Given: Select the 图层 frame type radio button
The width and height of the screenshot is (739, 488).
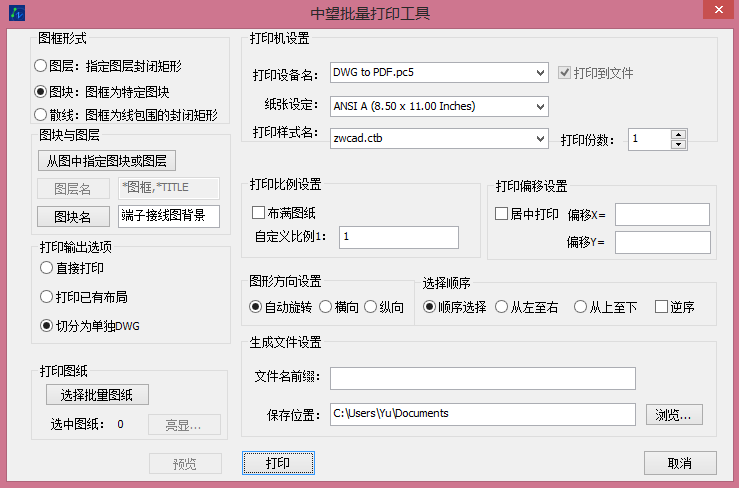Looking at the screenshot, I should [x=40, y=66].
